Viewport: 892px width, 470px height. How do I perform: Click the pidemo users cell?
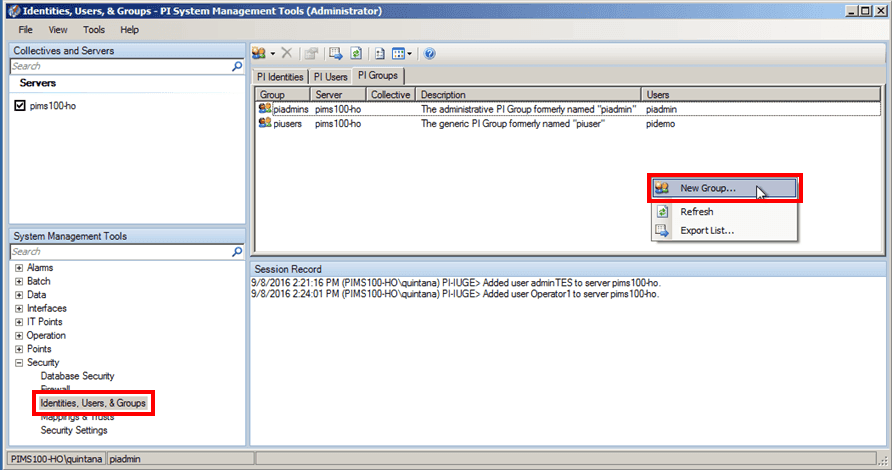tap(660, 123)
